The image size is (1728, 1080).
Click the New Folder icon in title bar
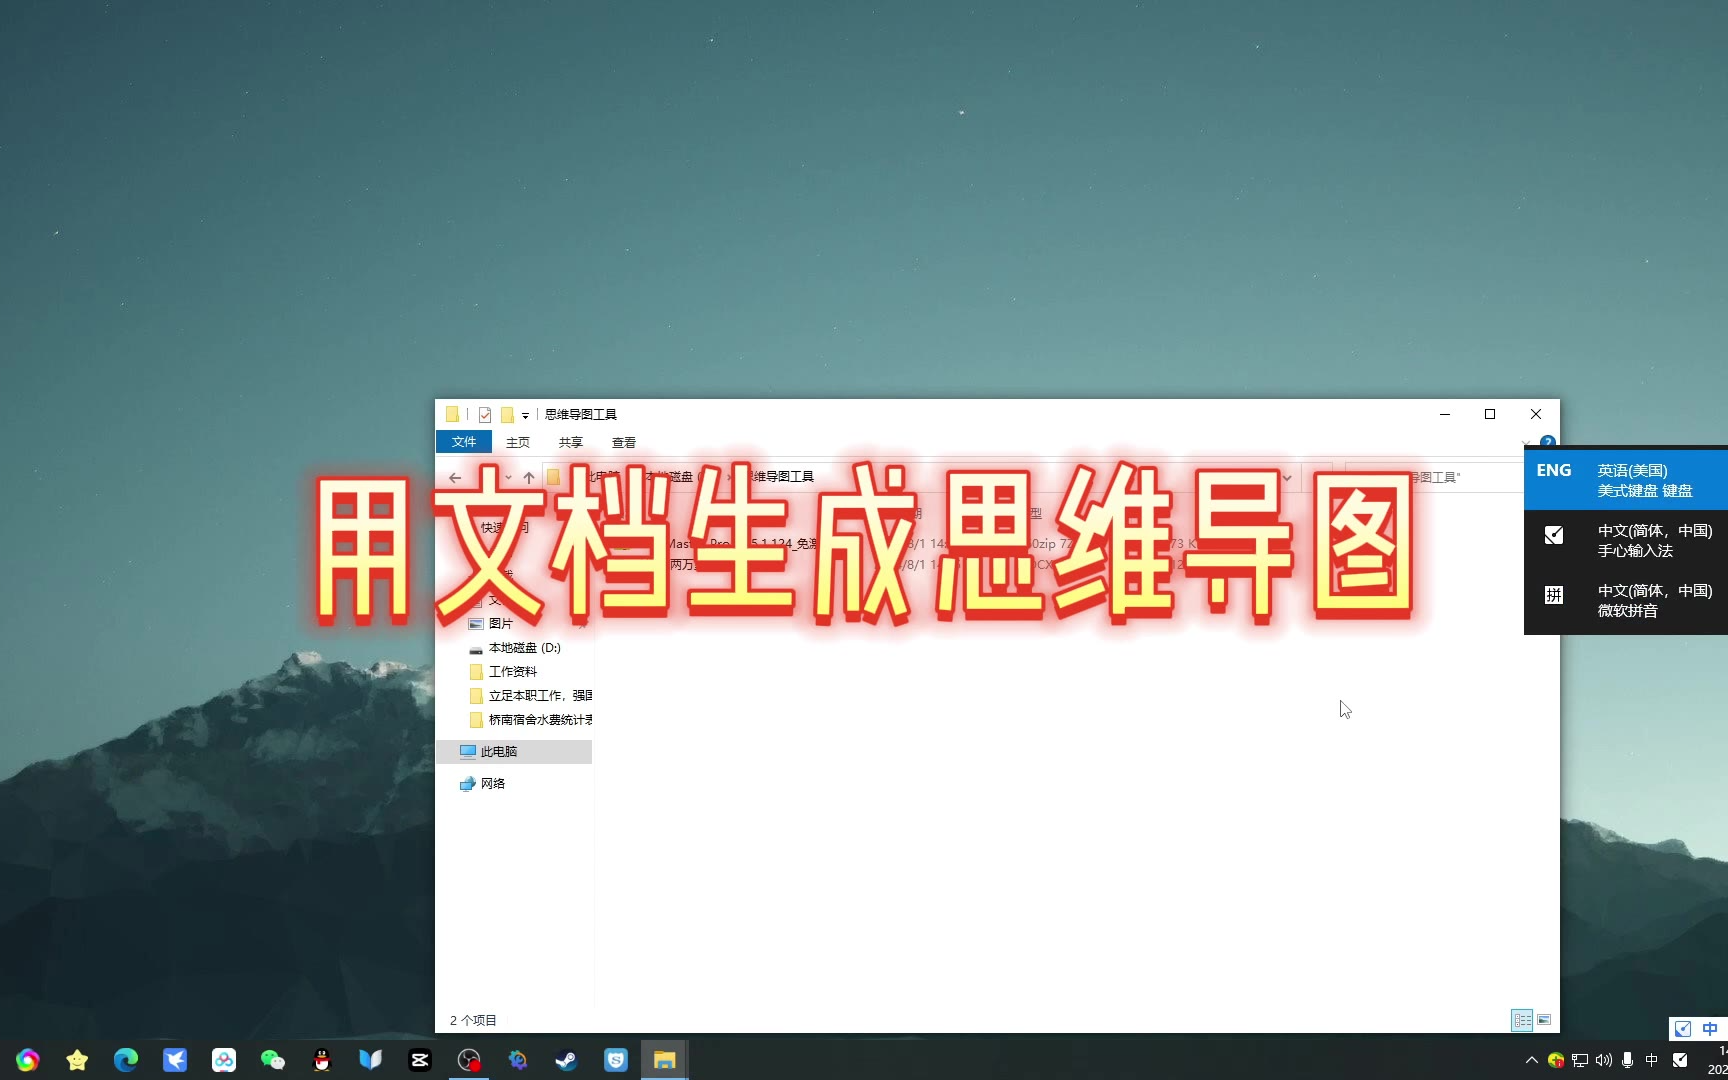pyautogui.click(x=507, y=414)
